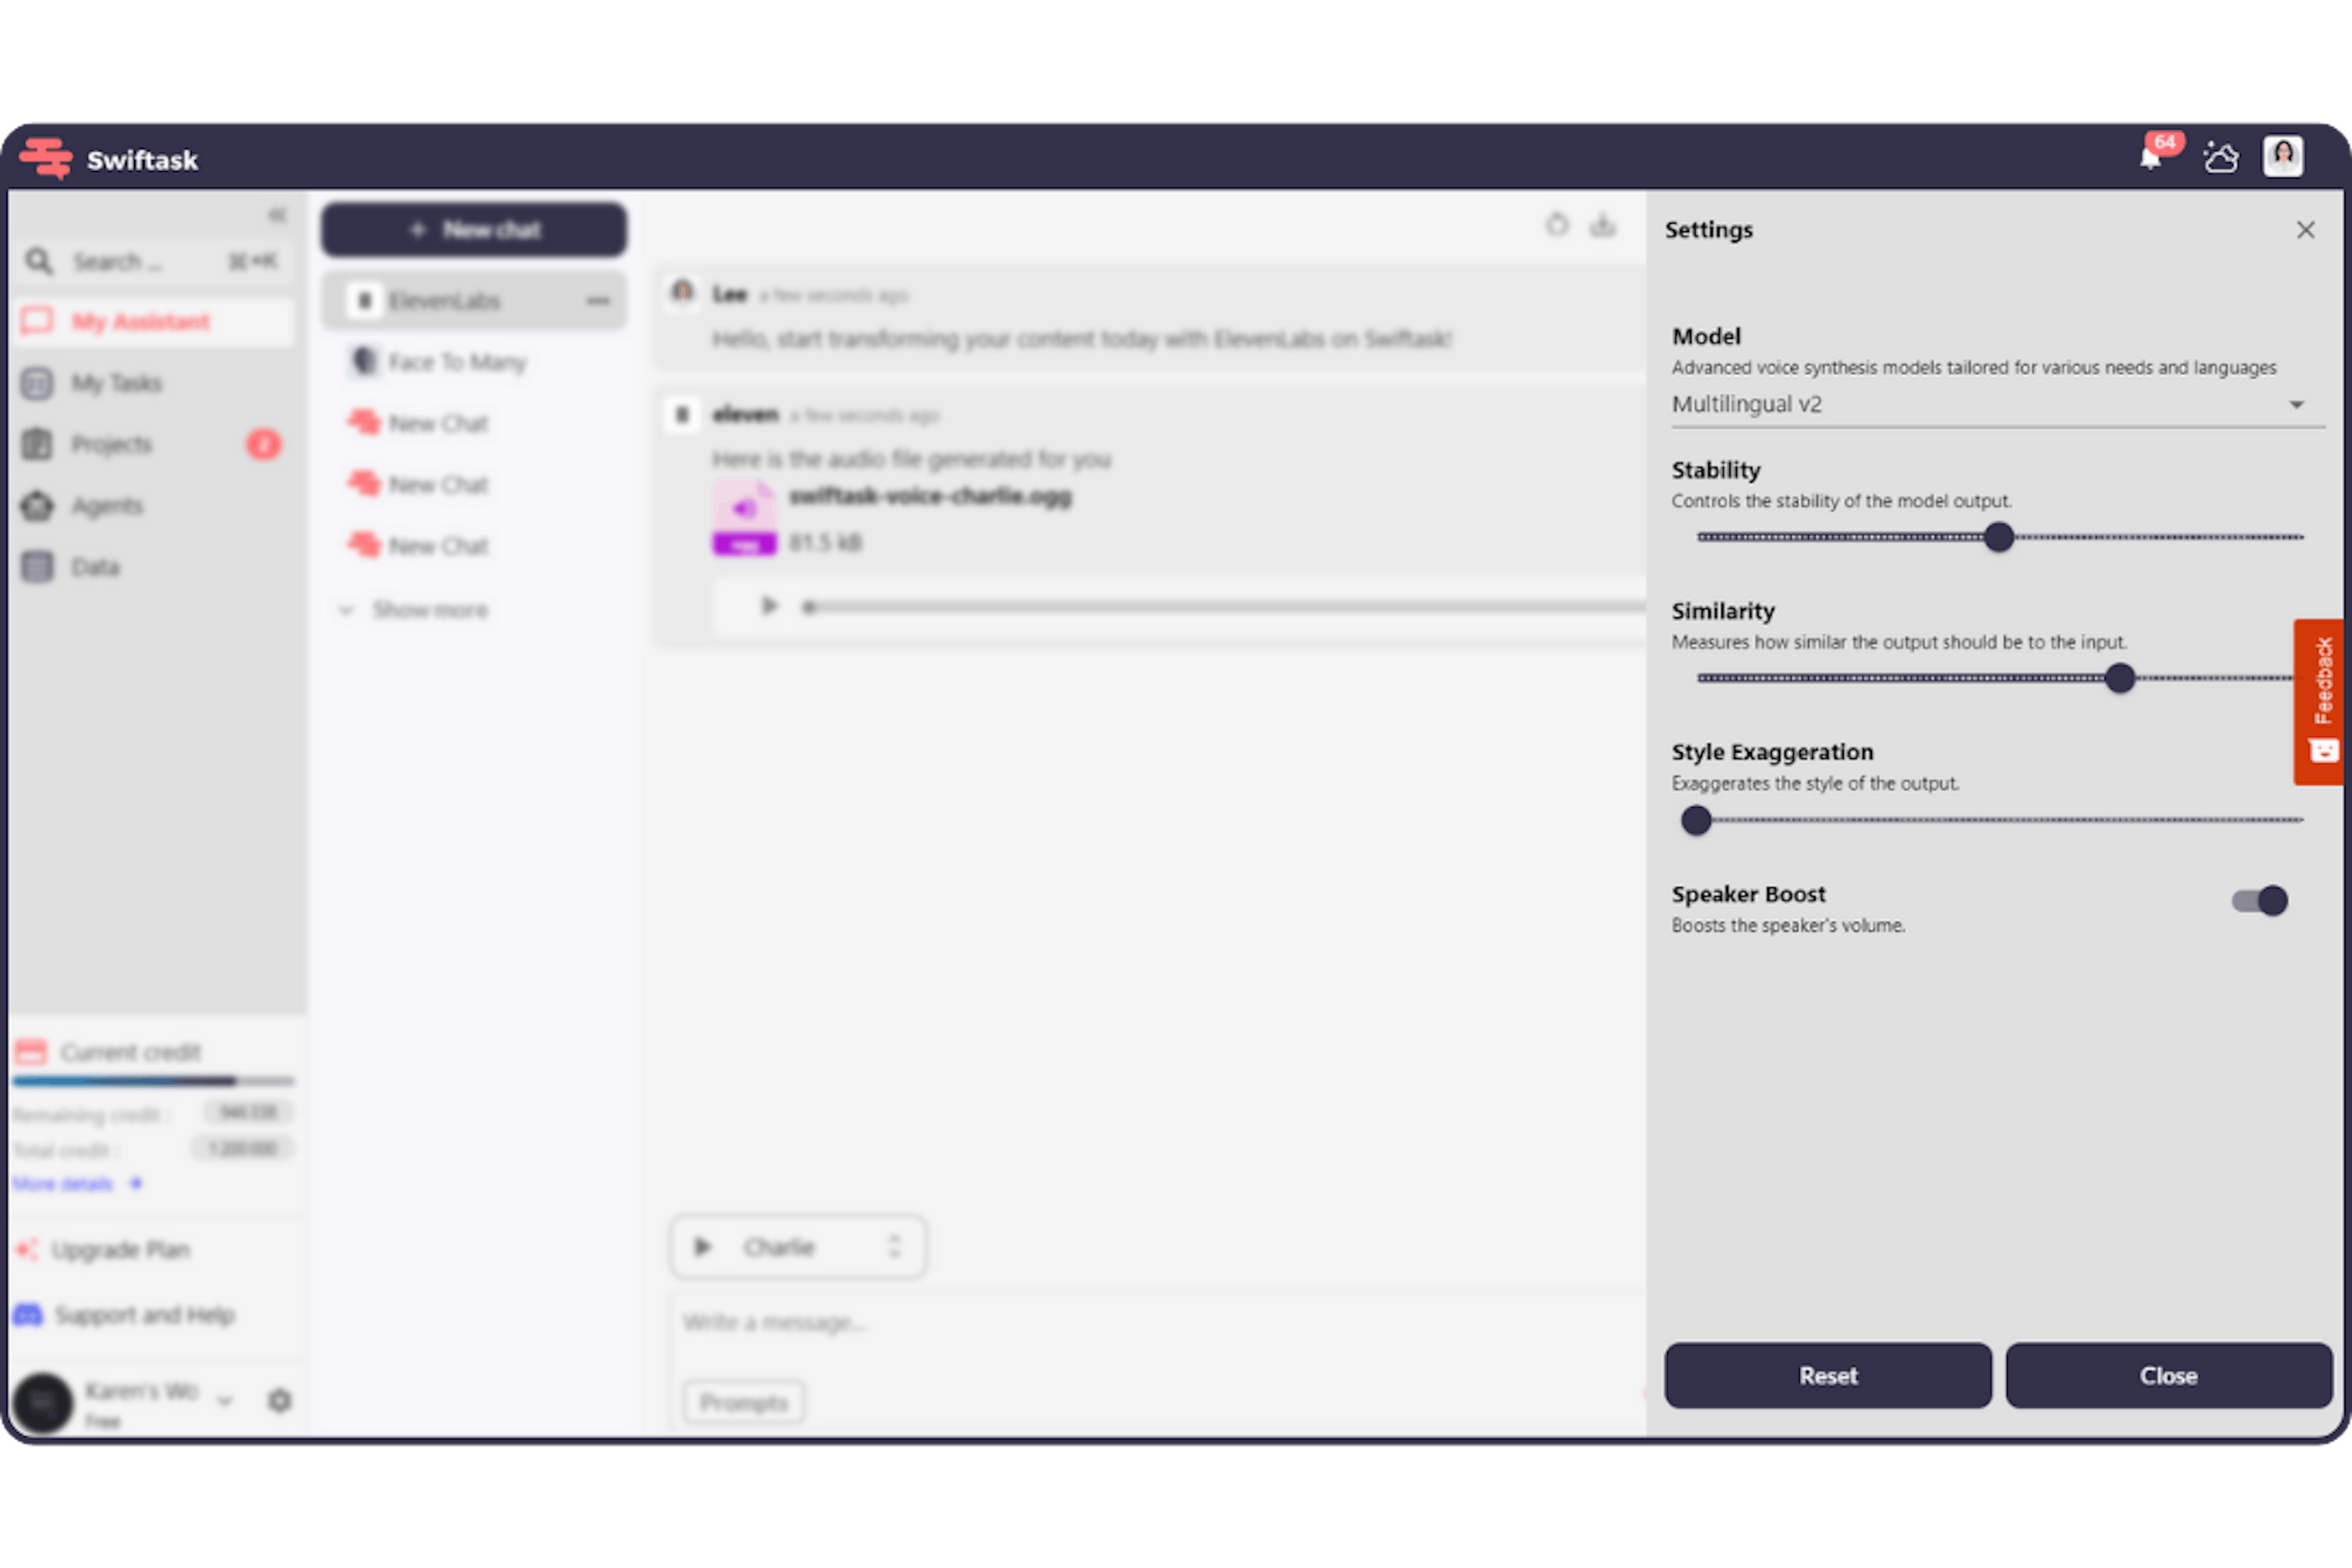This screenshot has width=2352, height=1568.
Task: Click the Reset button
Action: (1828, 1376)
